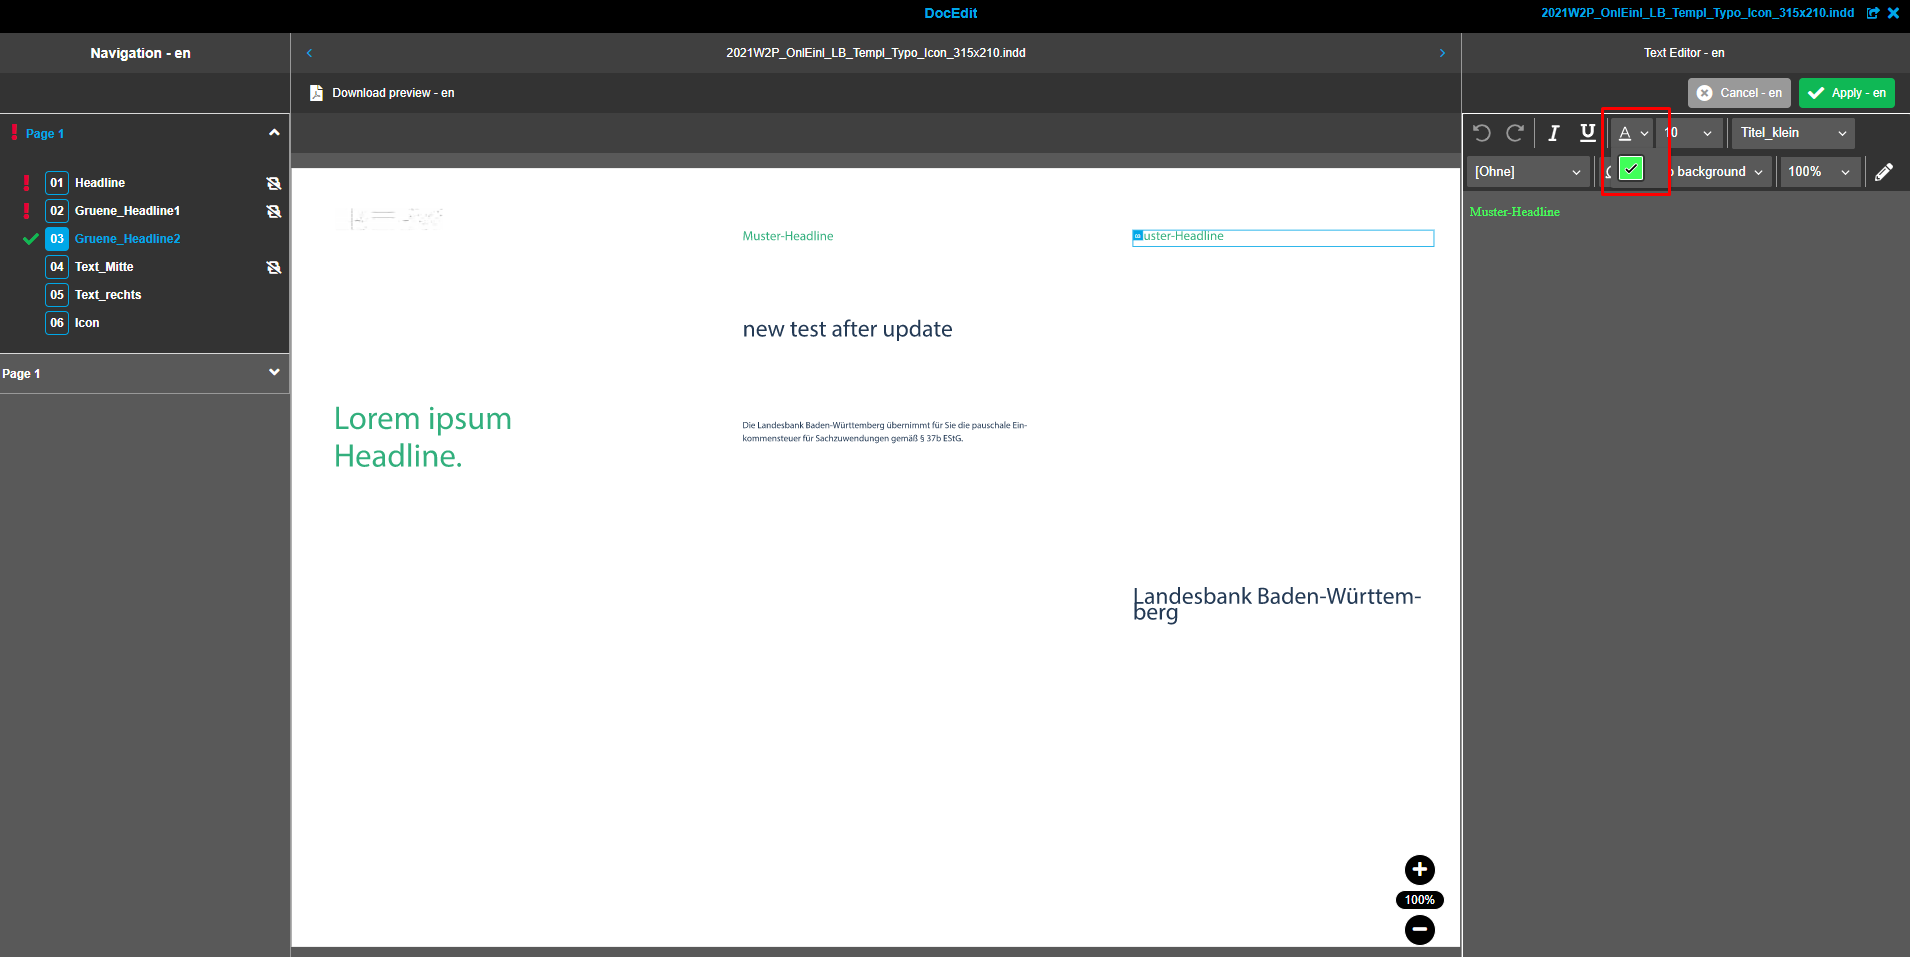Image resolution: width=1910 pixels, height=957 pixels.
Task: Pick the green color swatch
Action: [x=1631, y=169]
